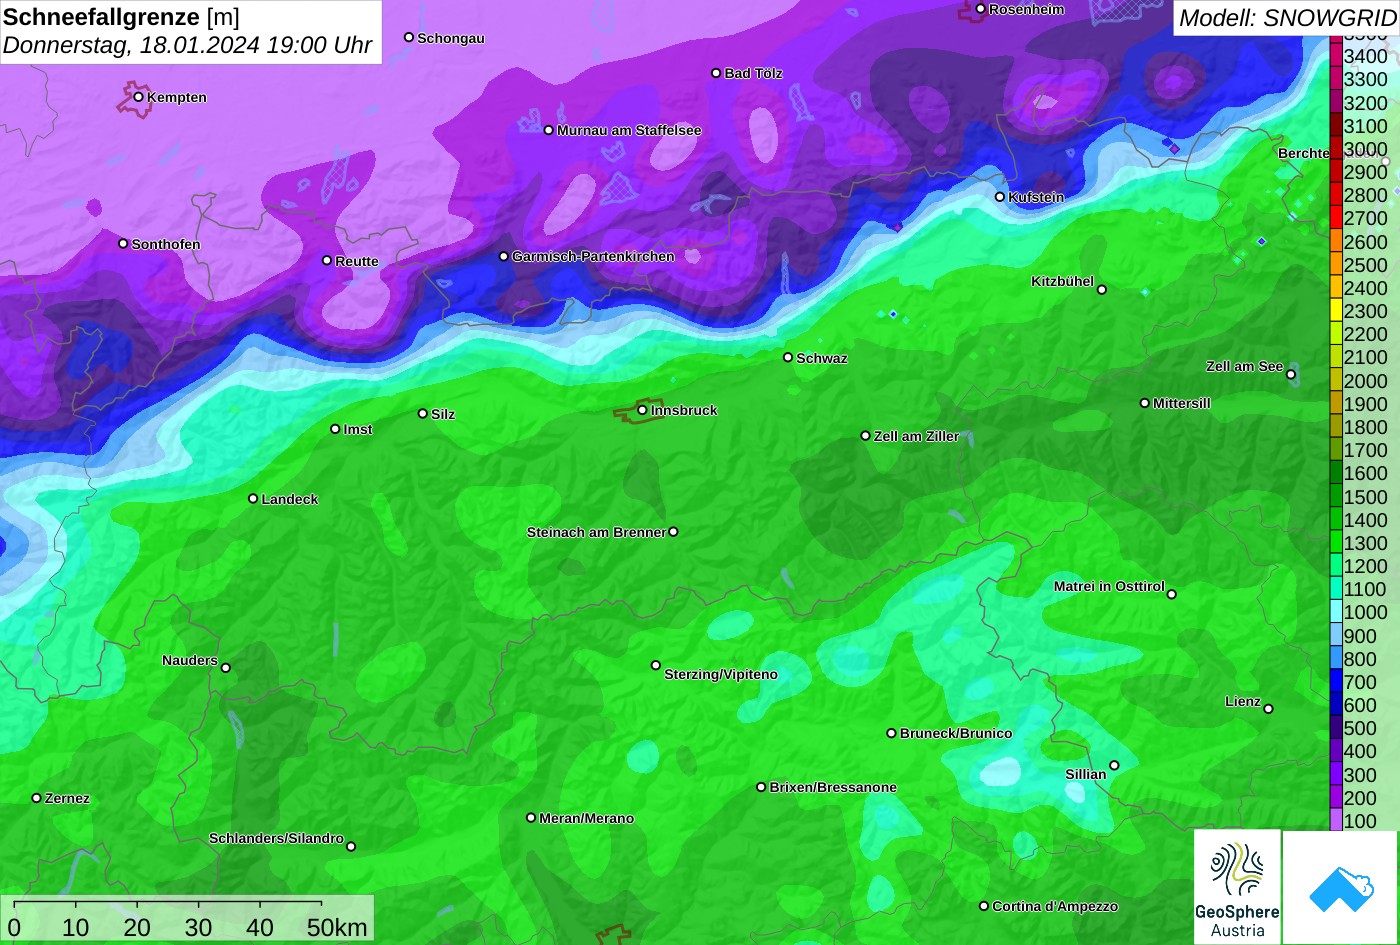
Task: Select the Bad Tölz marker circle
Action: point(716,73)
